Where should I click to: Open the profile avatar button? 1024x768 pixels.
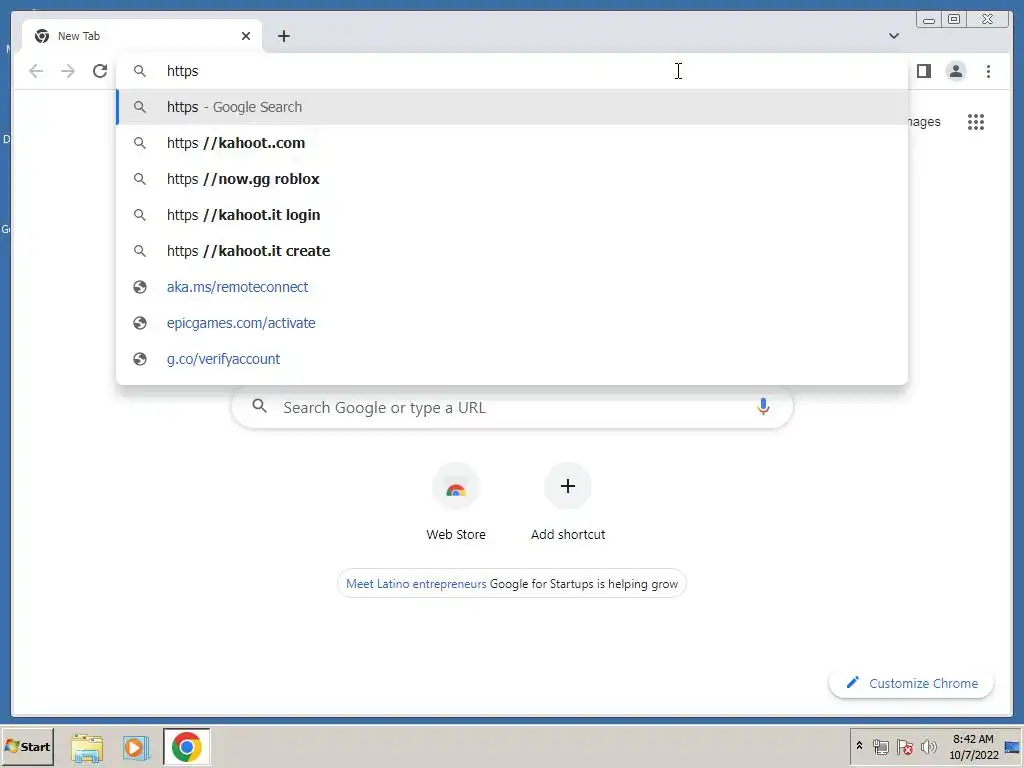point(955,71)
